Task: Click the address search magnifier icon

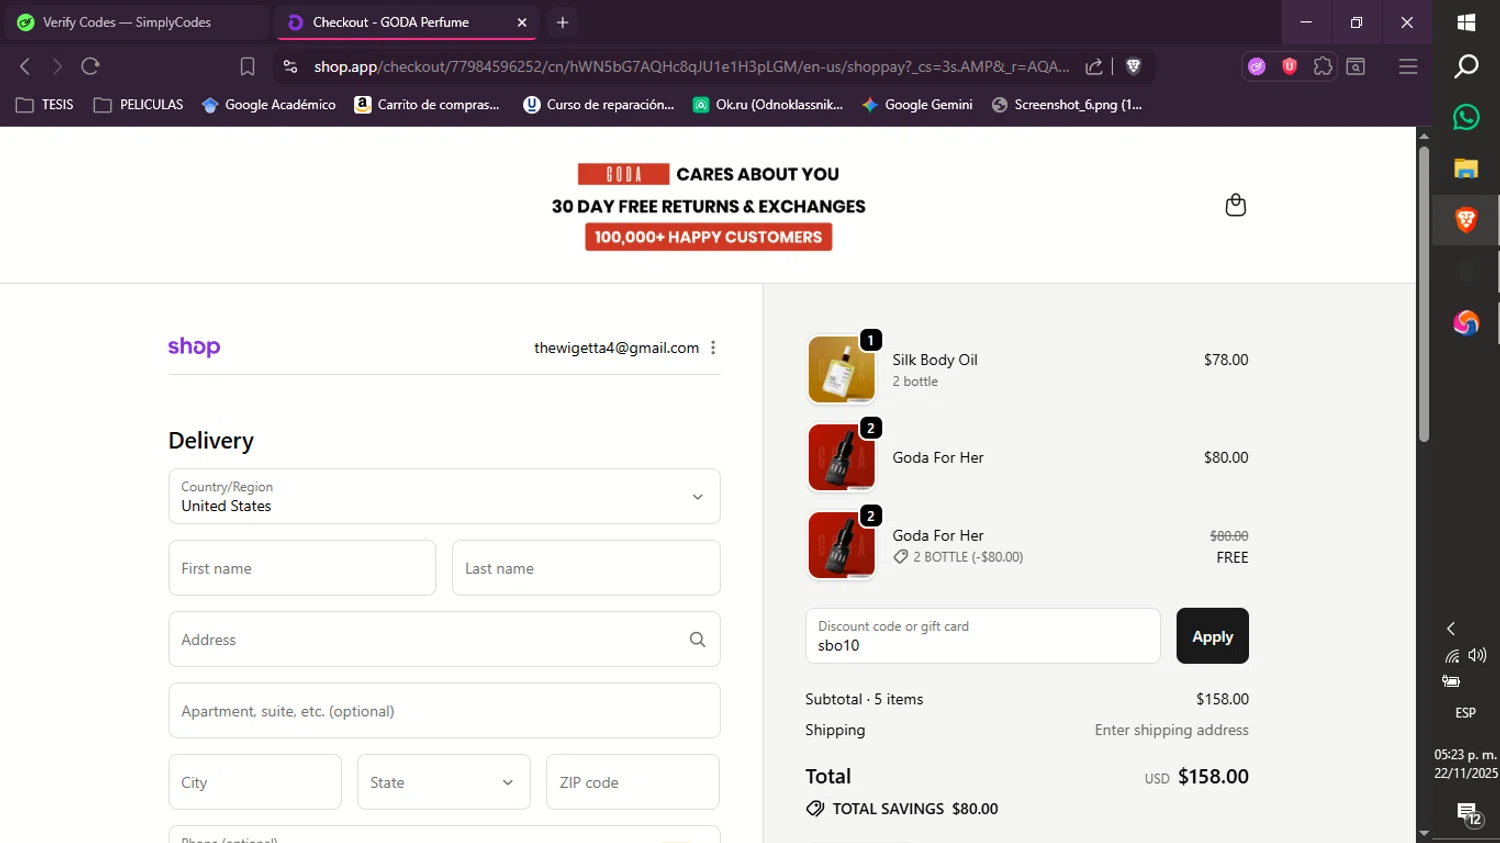Action: (697, 640)
